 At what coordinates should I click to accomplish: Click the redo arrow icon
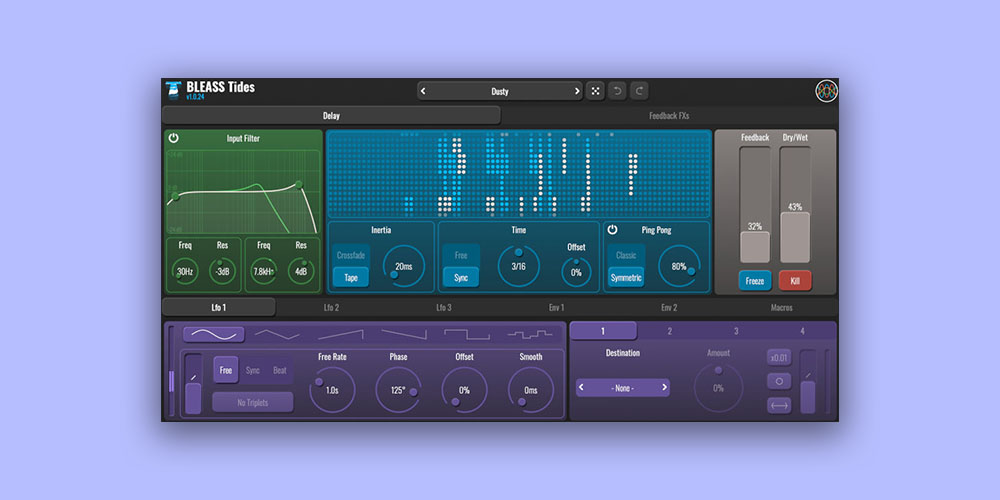tap(640, 91)
